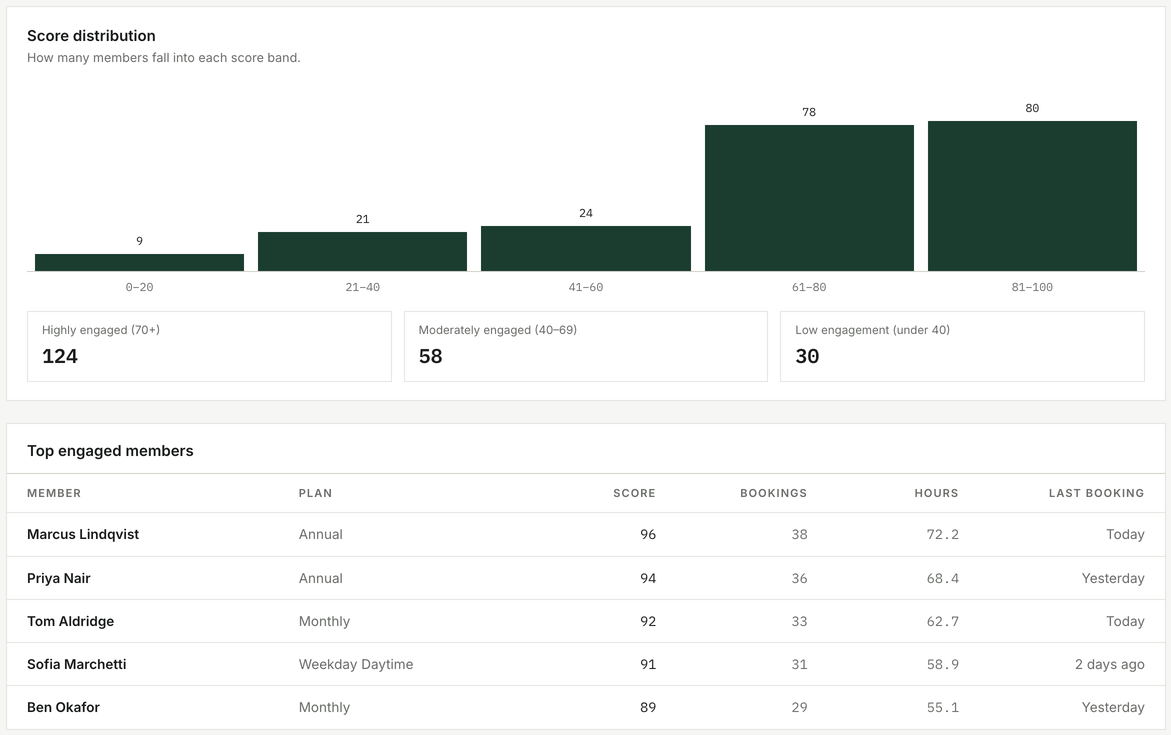Click the 81–100 score band bar

coord(1032,196)
